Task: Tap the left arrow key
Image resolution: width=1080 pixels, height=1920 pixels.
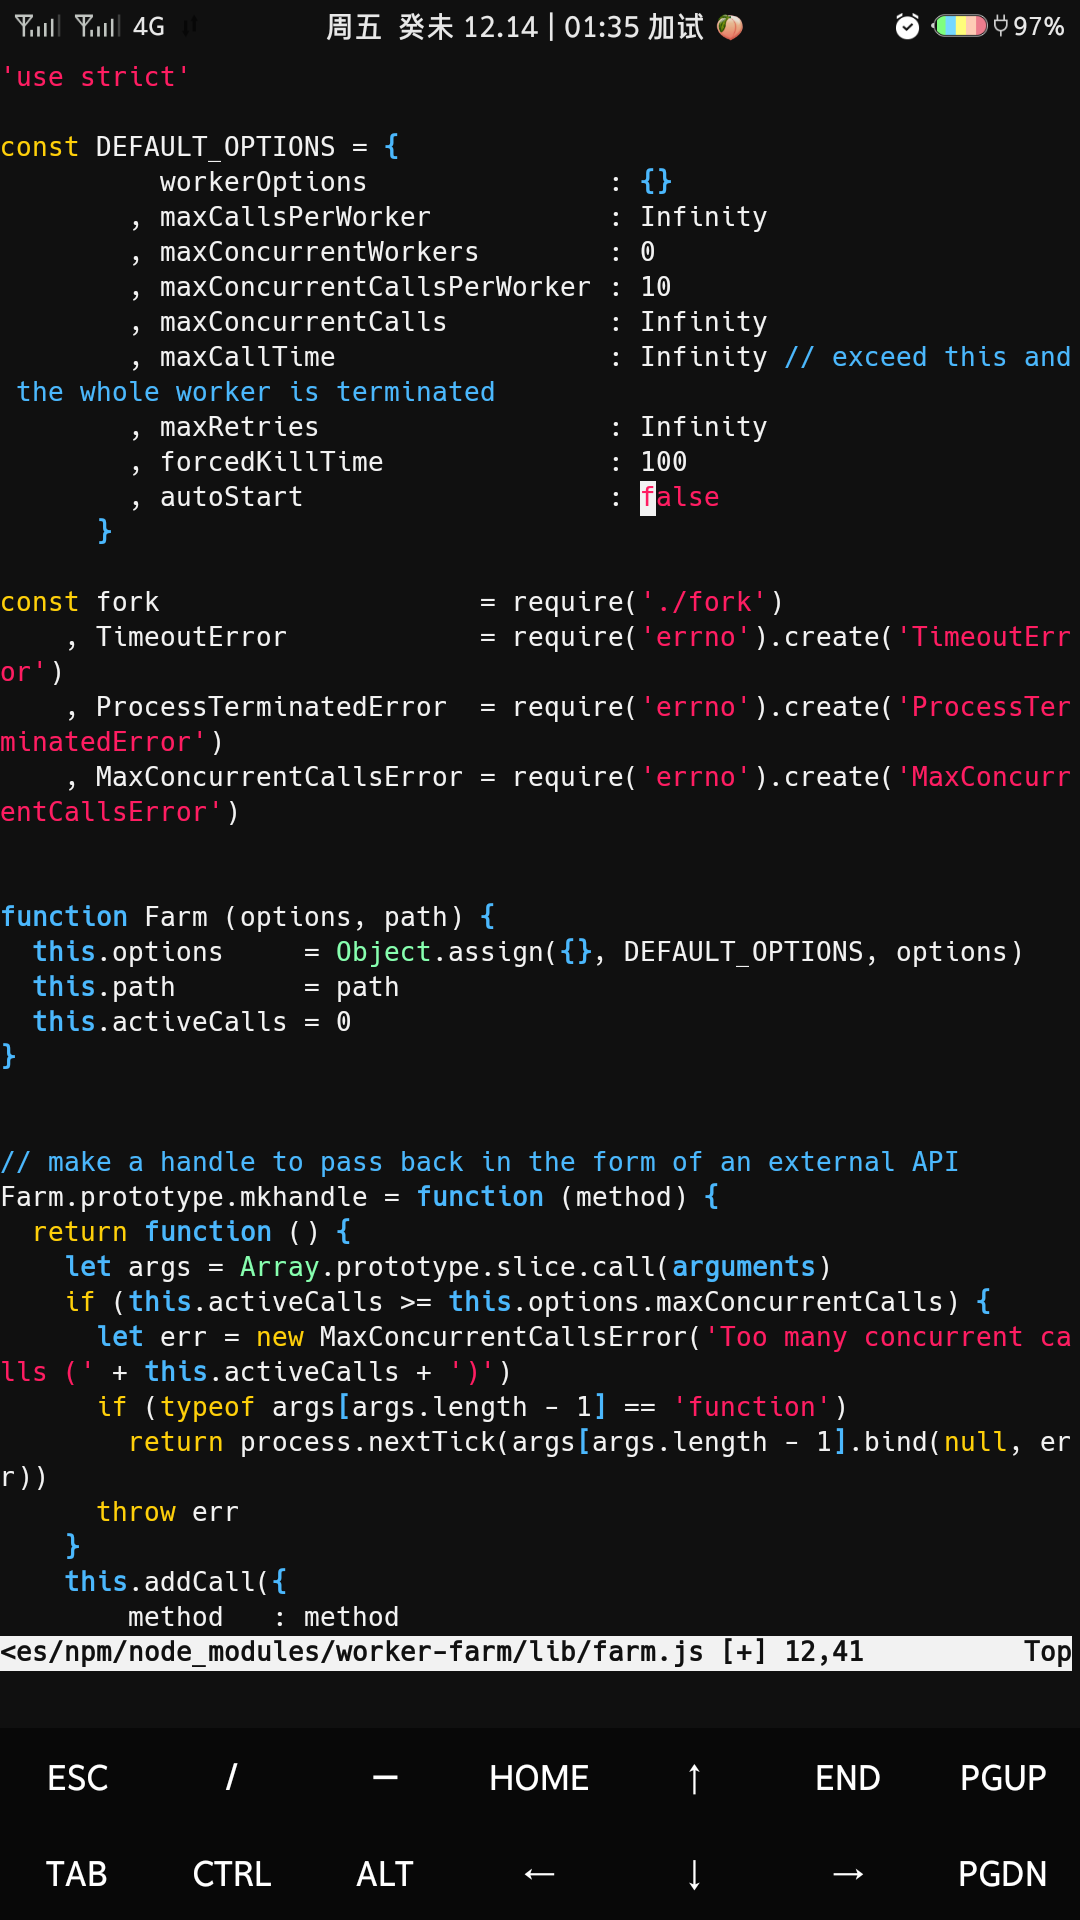Action: (x=539, y=1874)
